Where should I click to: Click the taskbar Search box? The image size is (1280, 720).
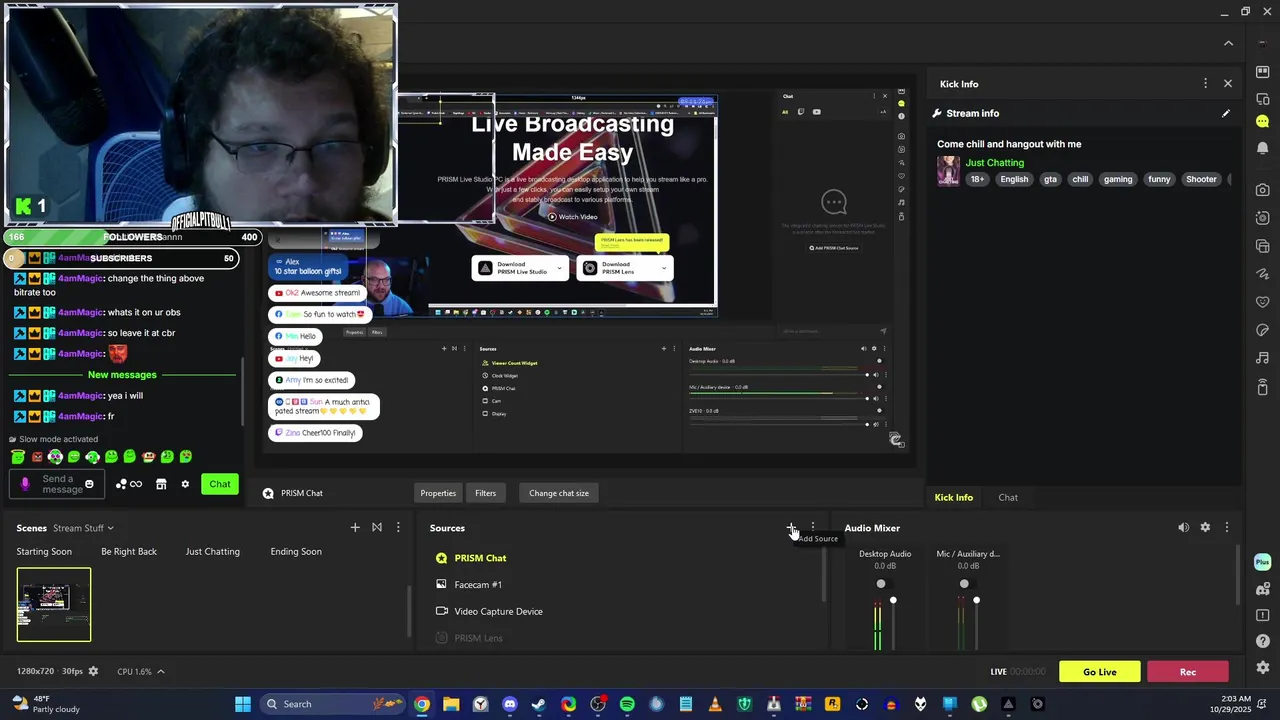pos(332,704)
